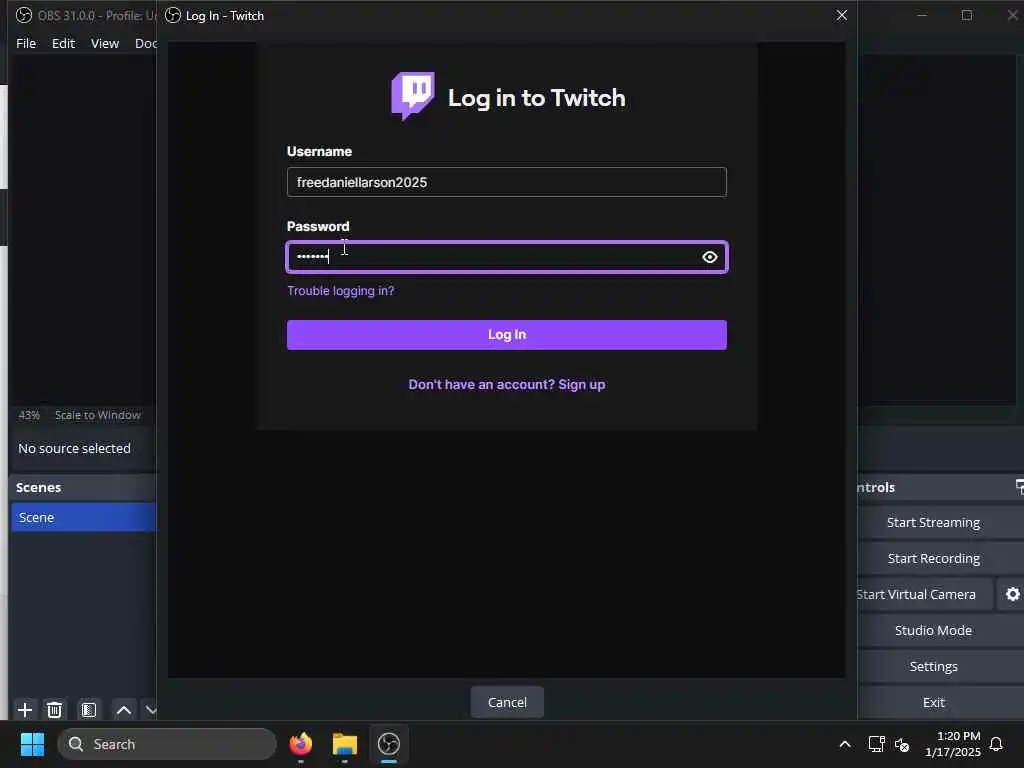Click muted volume tray icon
The width and height of the screenshot is (1024, 768).
(902, 744)
